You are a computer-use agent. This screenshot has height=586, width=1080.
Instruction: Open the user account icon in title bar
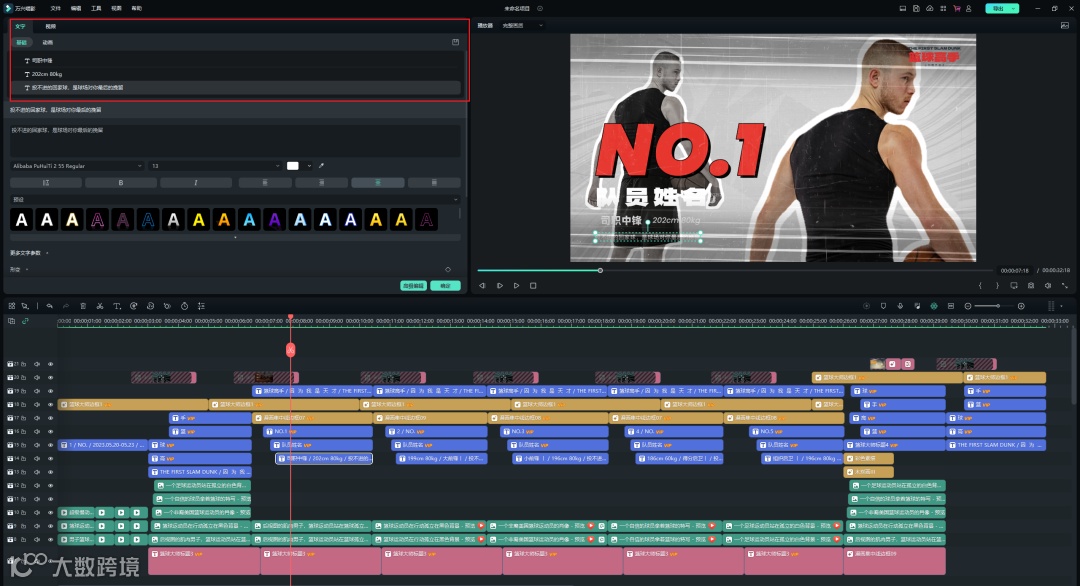[968, 8]
